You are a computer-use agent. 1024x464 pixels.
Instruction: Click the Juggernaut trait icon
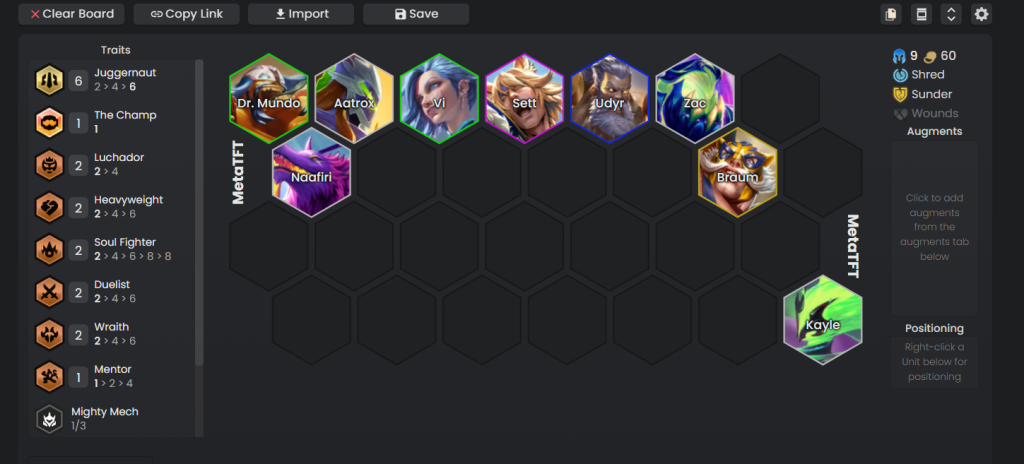tap(50, 80)
